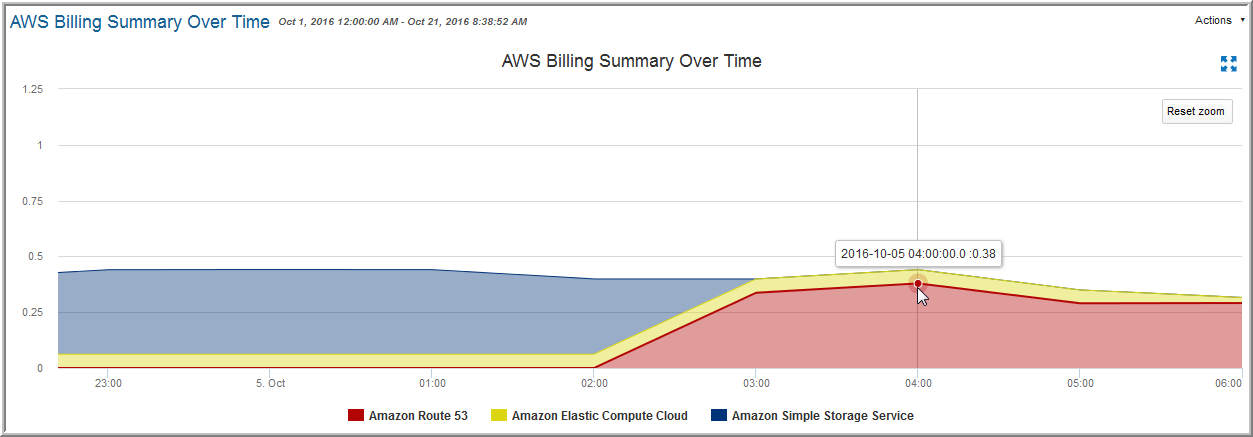Hide the Amazon Elastic Compute Cloud series
1253x437 pixels.
599,415
